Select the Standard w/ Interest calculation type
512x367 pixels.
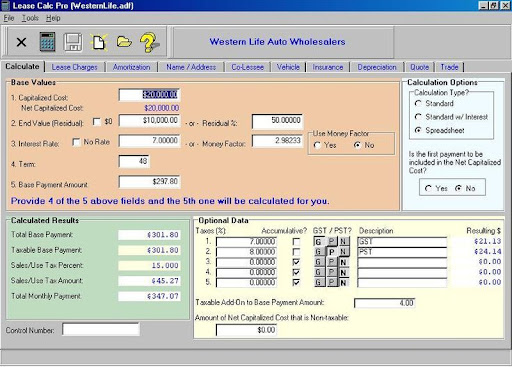(418, 117)
